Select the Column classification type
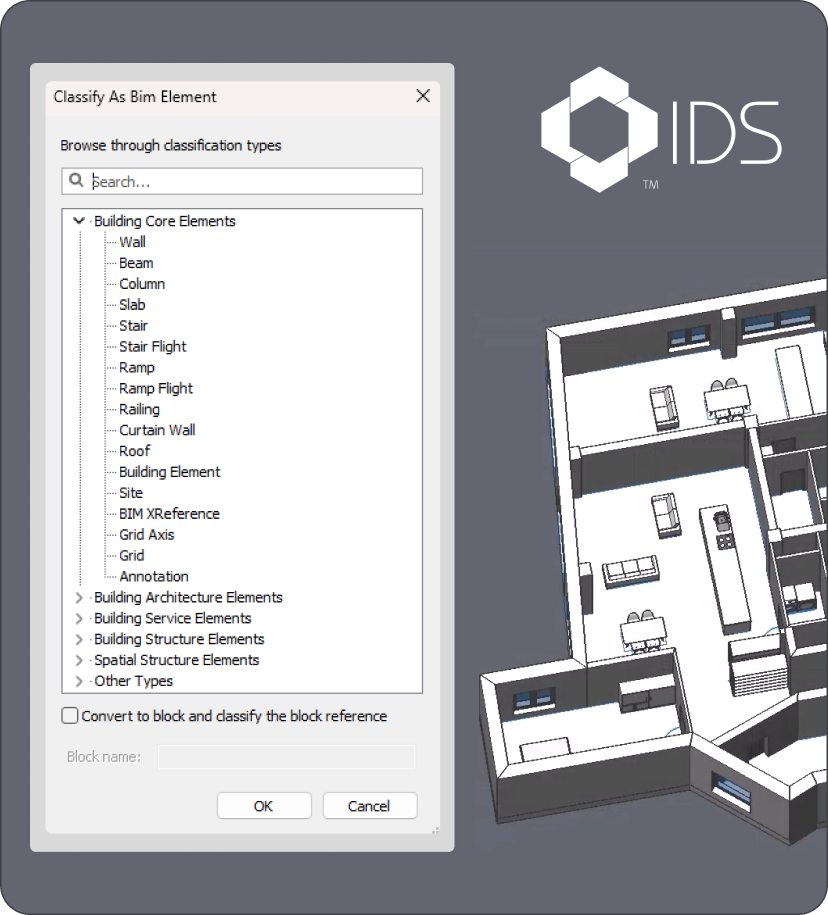828x915 pixels. pos(141,283)
